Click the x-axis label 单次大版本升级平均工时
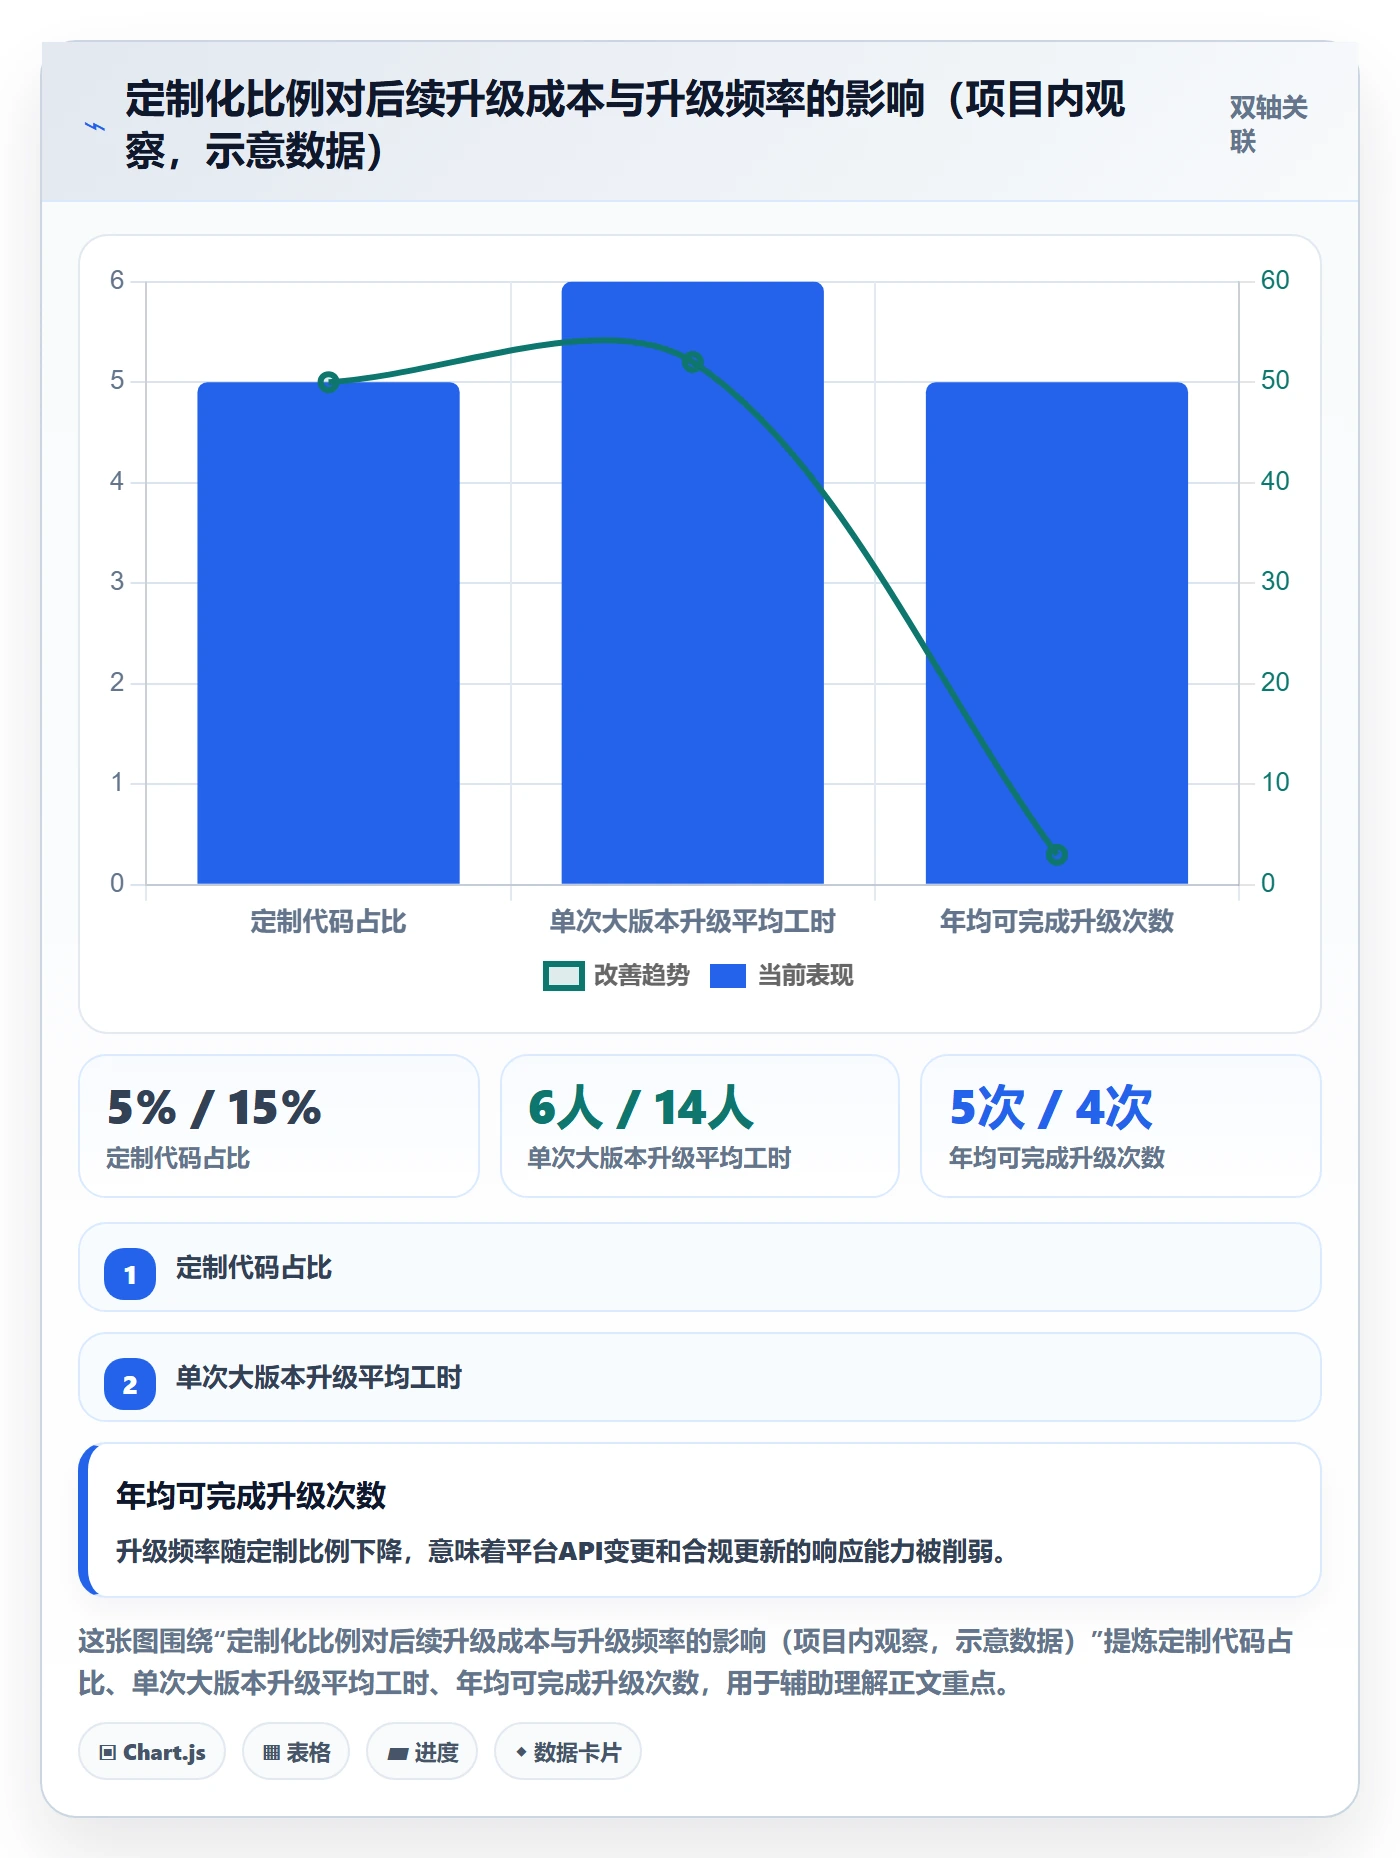Viewport: 1400px width, 1858px height. 692,921
